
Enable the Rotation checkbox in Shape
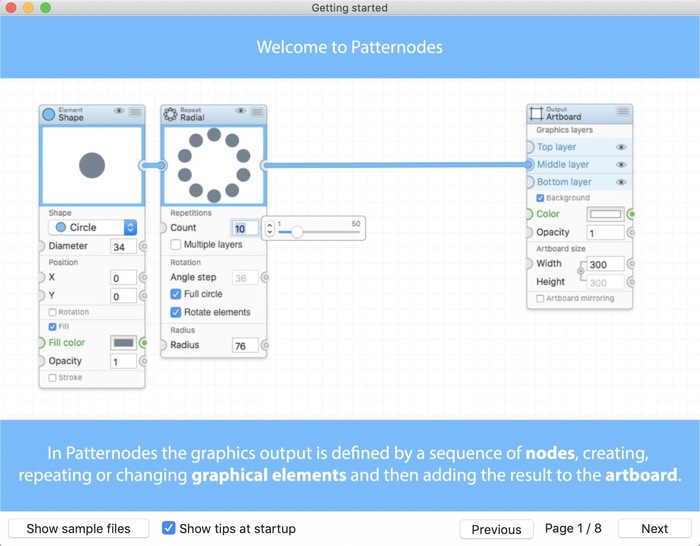pyautogui.click(x=52, y=312)
